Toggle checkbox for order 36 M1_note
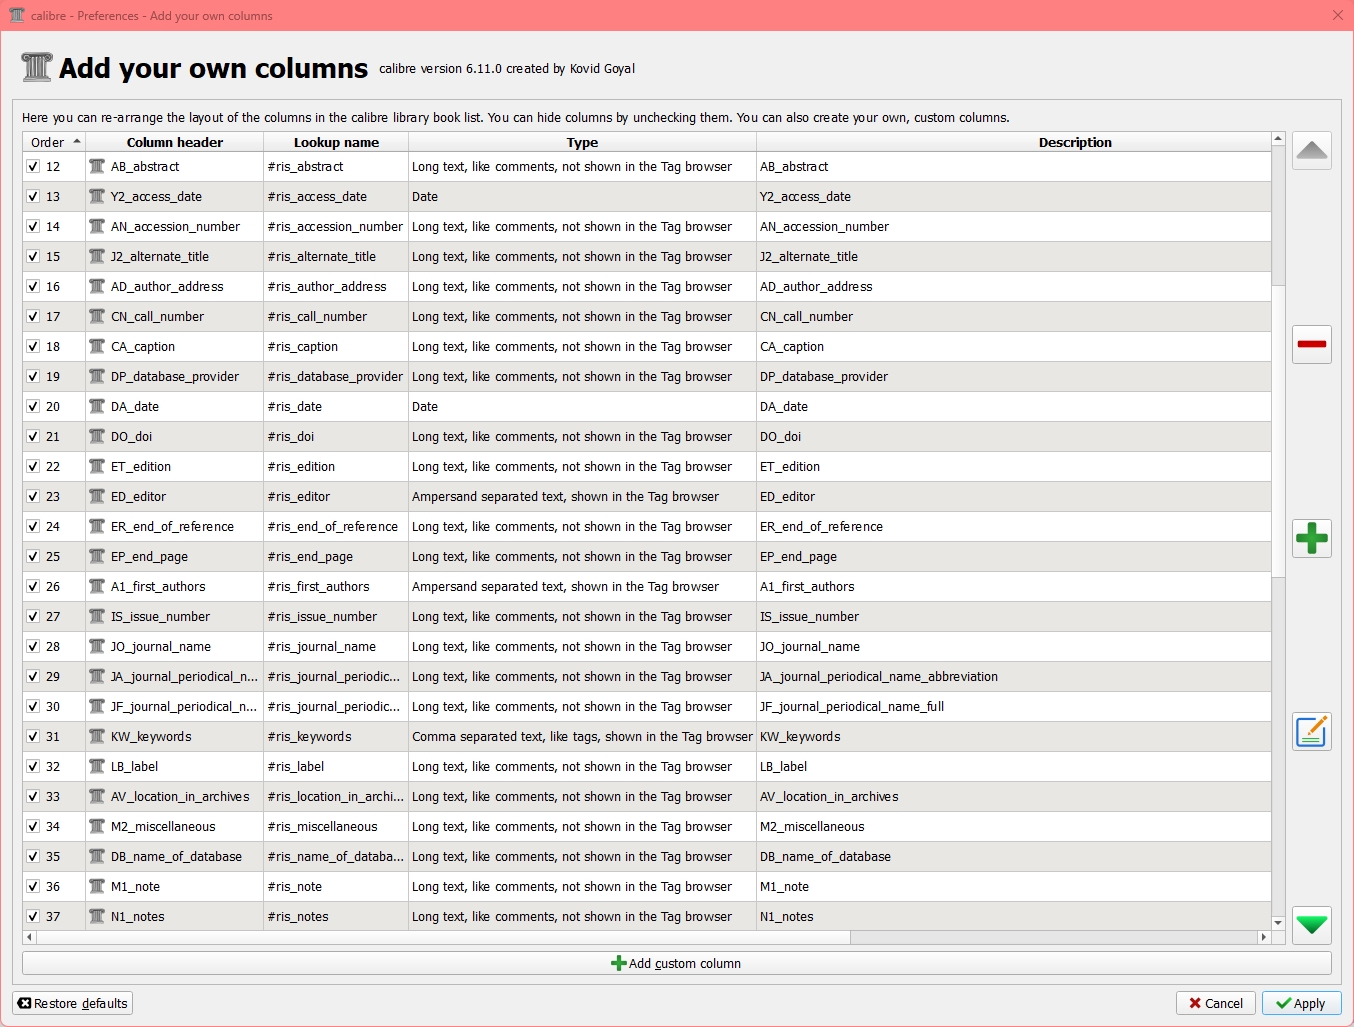Viewport: 1354px width, 1027px height. [33, 887]
